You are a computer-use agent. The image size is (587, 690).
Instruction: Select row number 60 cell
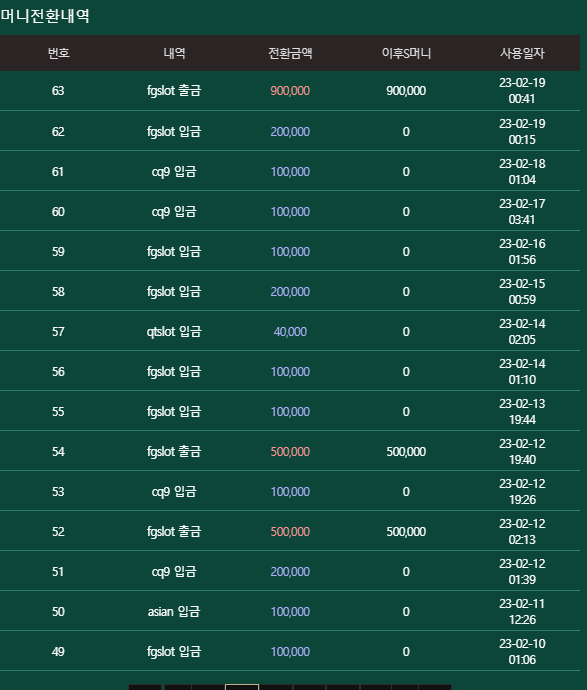pyautogui.click(x=58, y=212)
